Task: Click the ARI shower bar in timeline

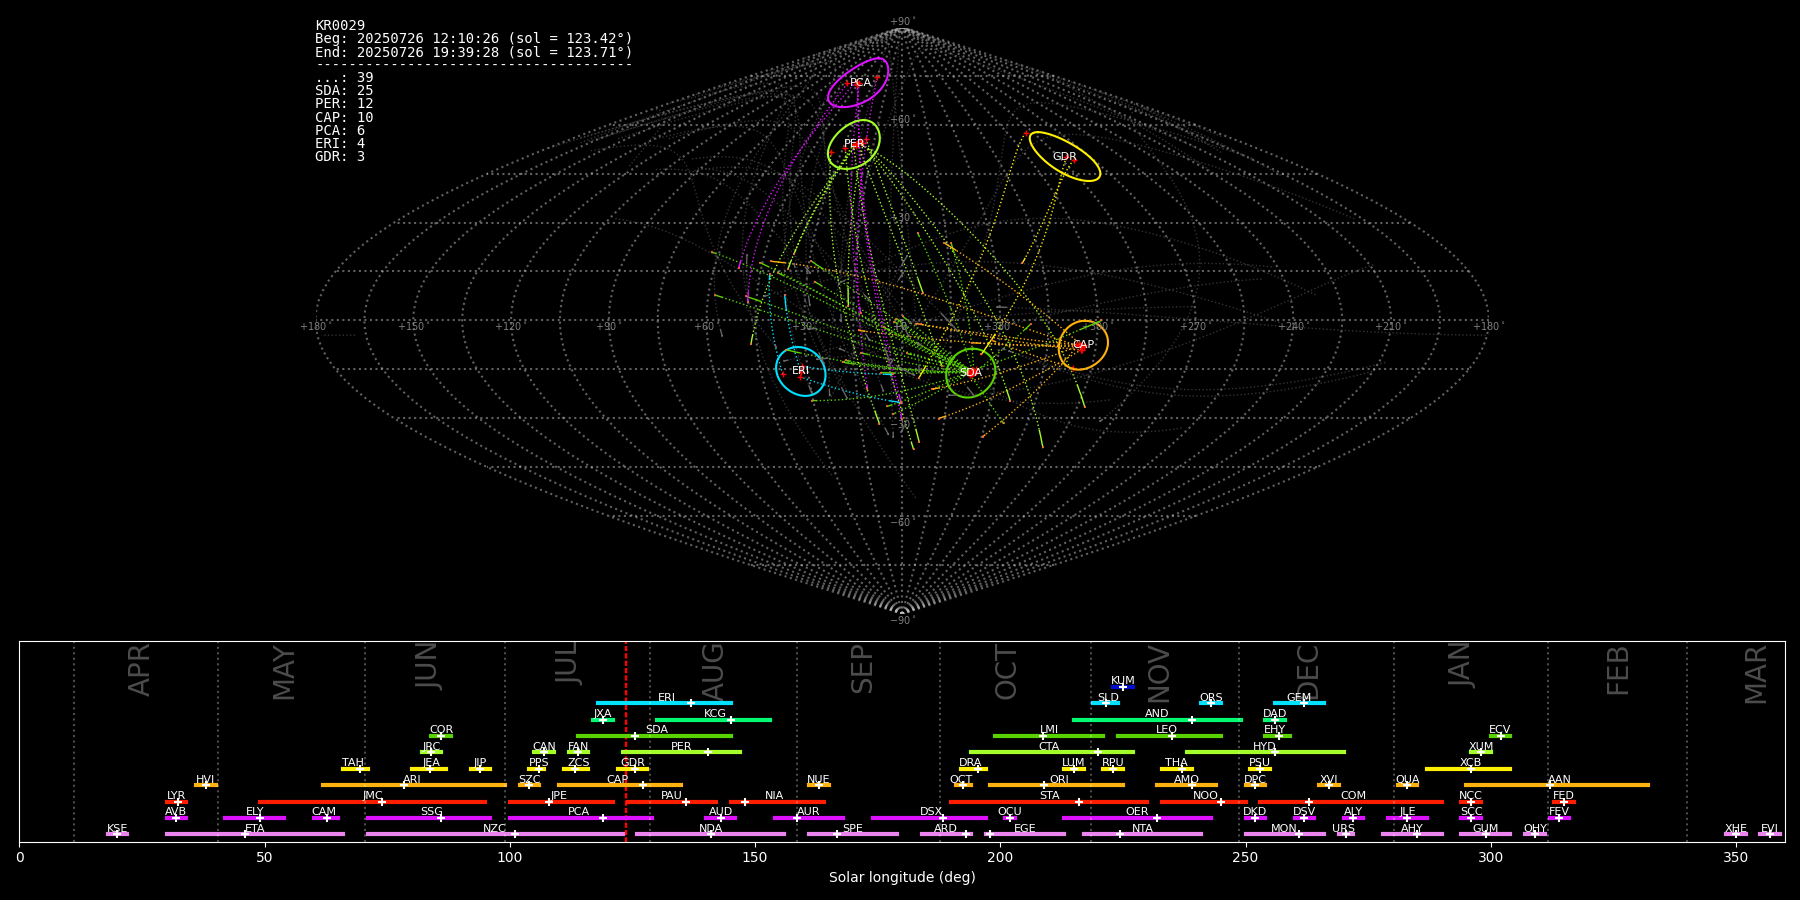Action: click(413, 785)
